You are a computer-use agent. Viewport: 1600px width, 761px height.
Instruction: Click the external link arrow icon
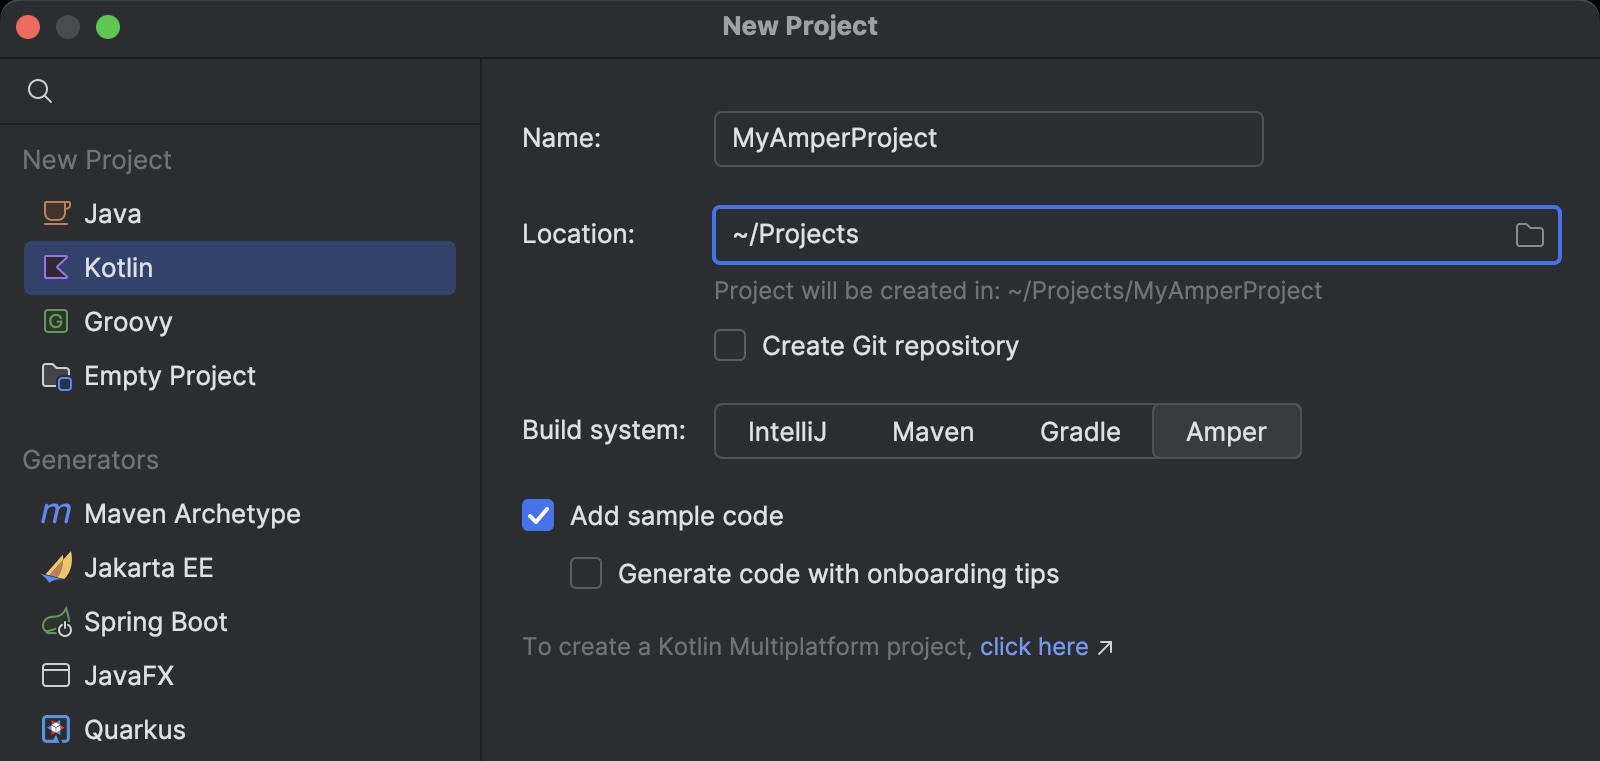point(1105,647)
